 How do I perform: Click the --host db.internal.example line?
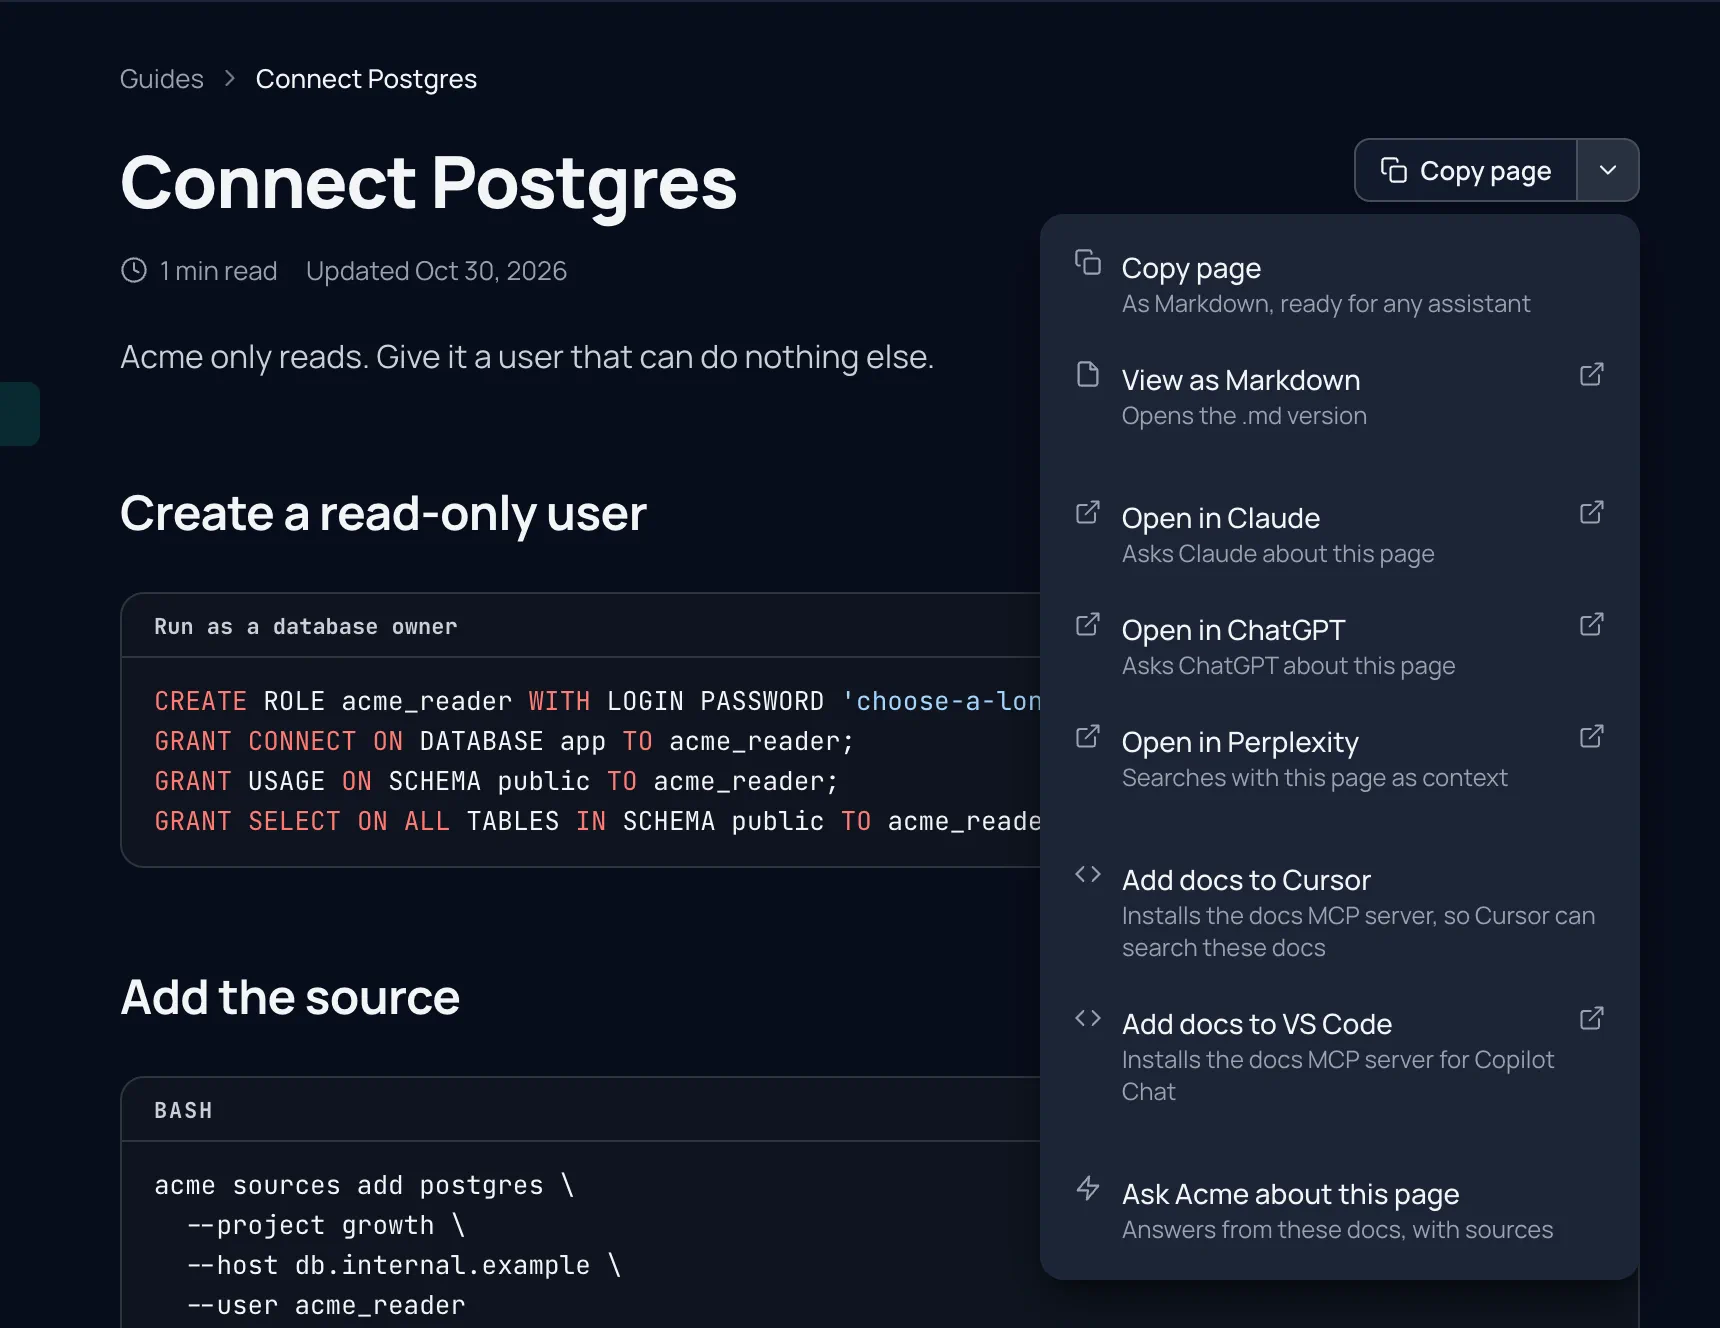(404, 1265)
